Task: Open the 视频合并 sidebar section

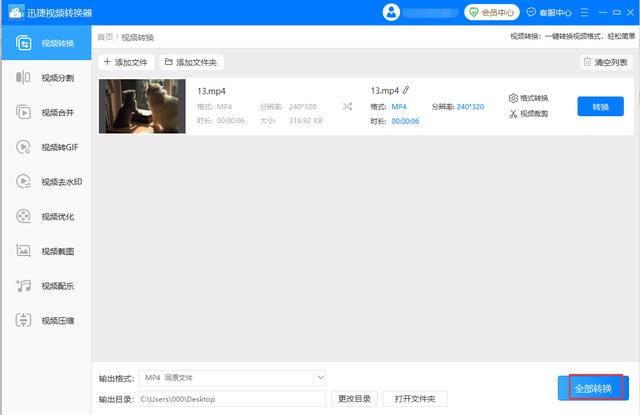Action: tap(47, 112)
